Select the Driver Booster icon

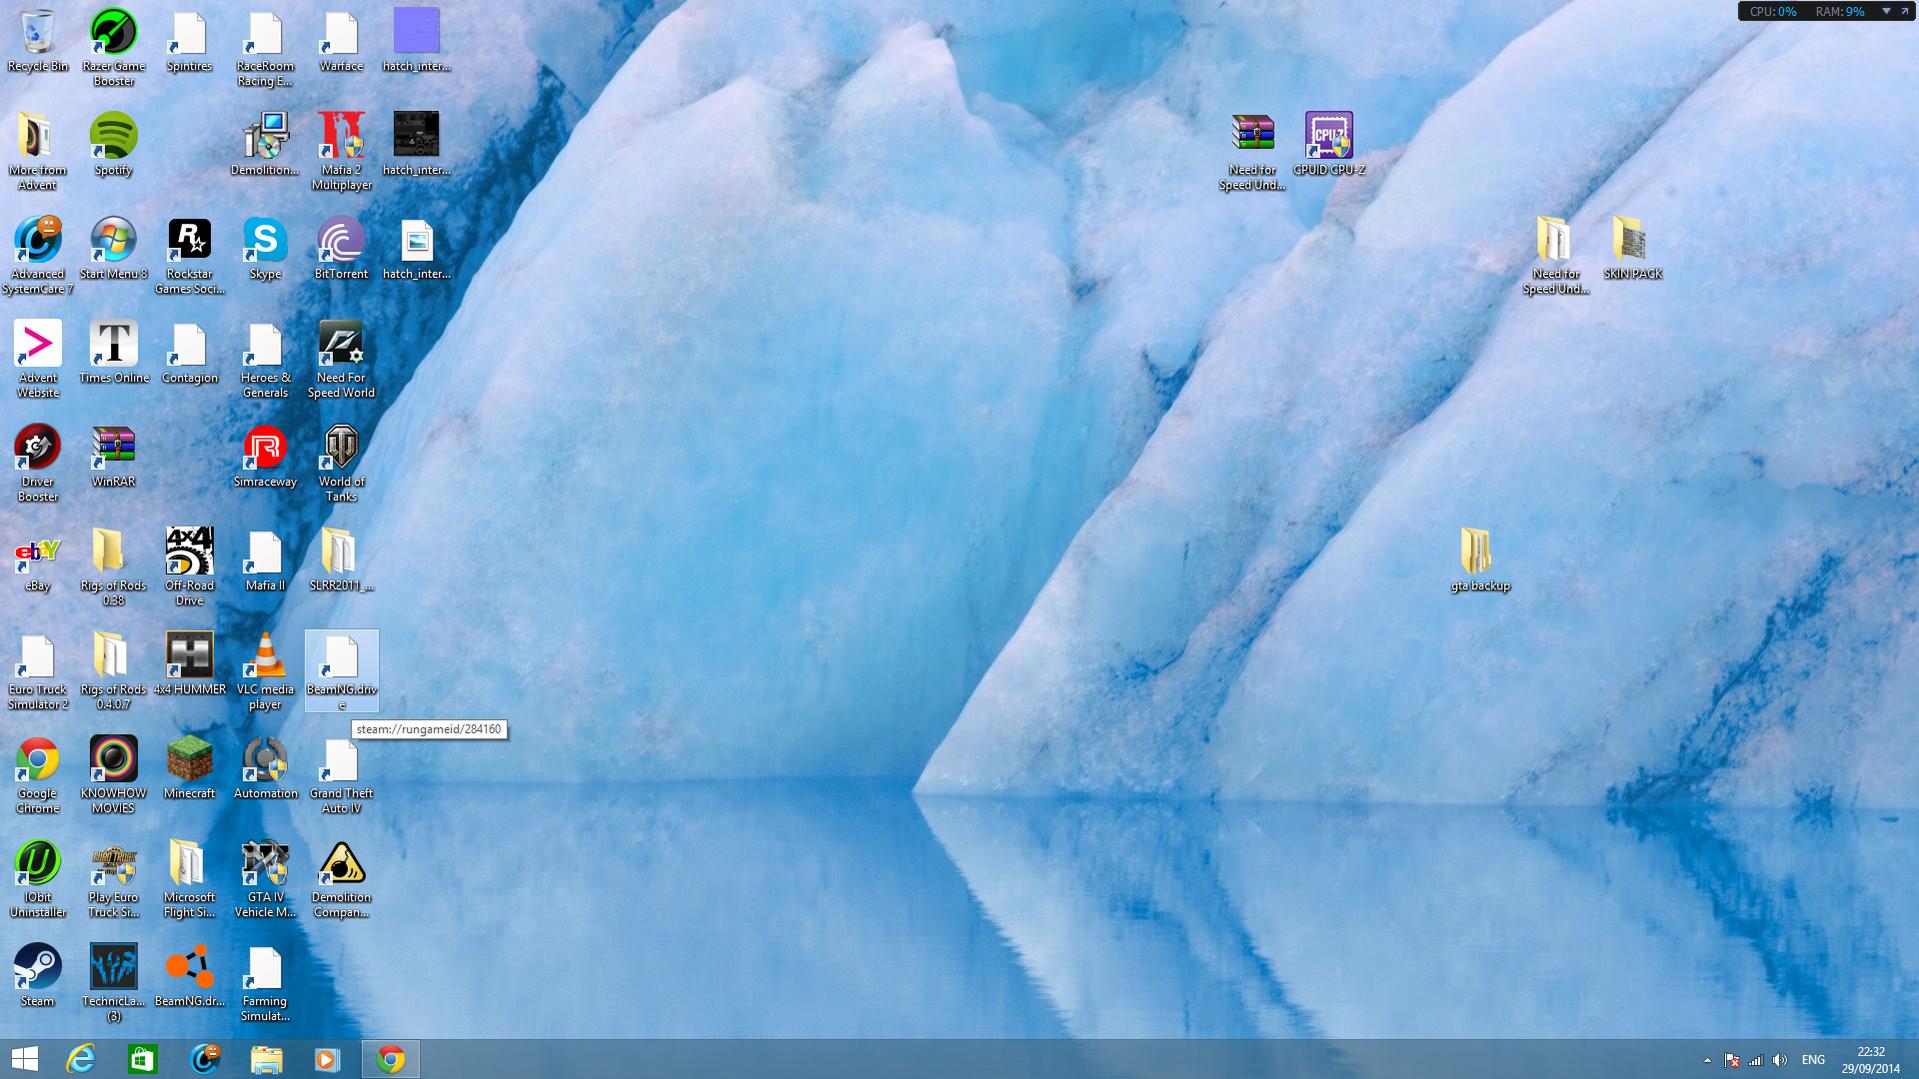pos(37,464)
